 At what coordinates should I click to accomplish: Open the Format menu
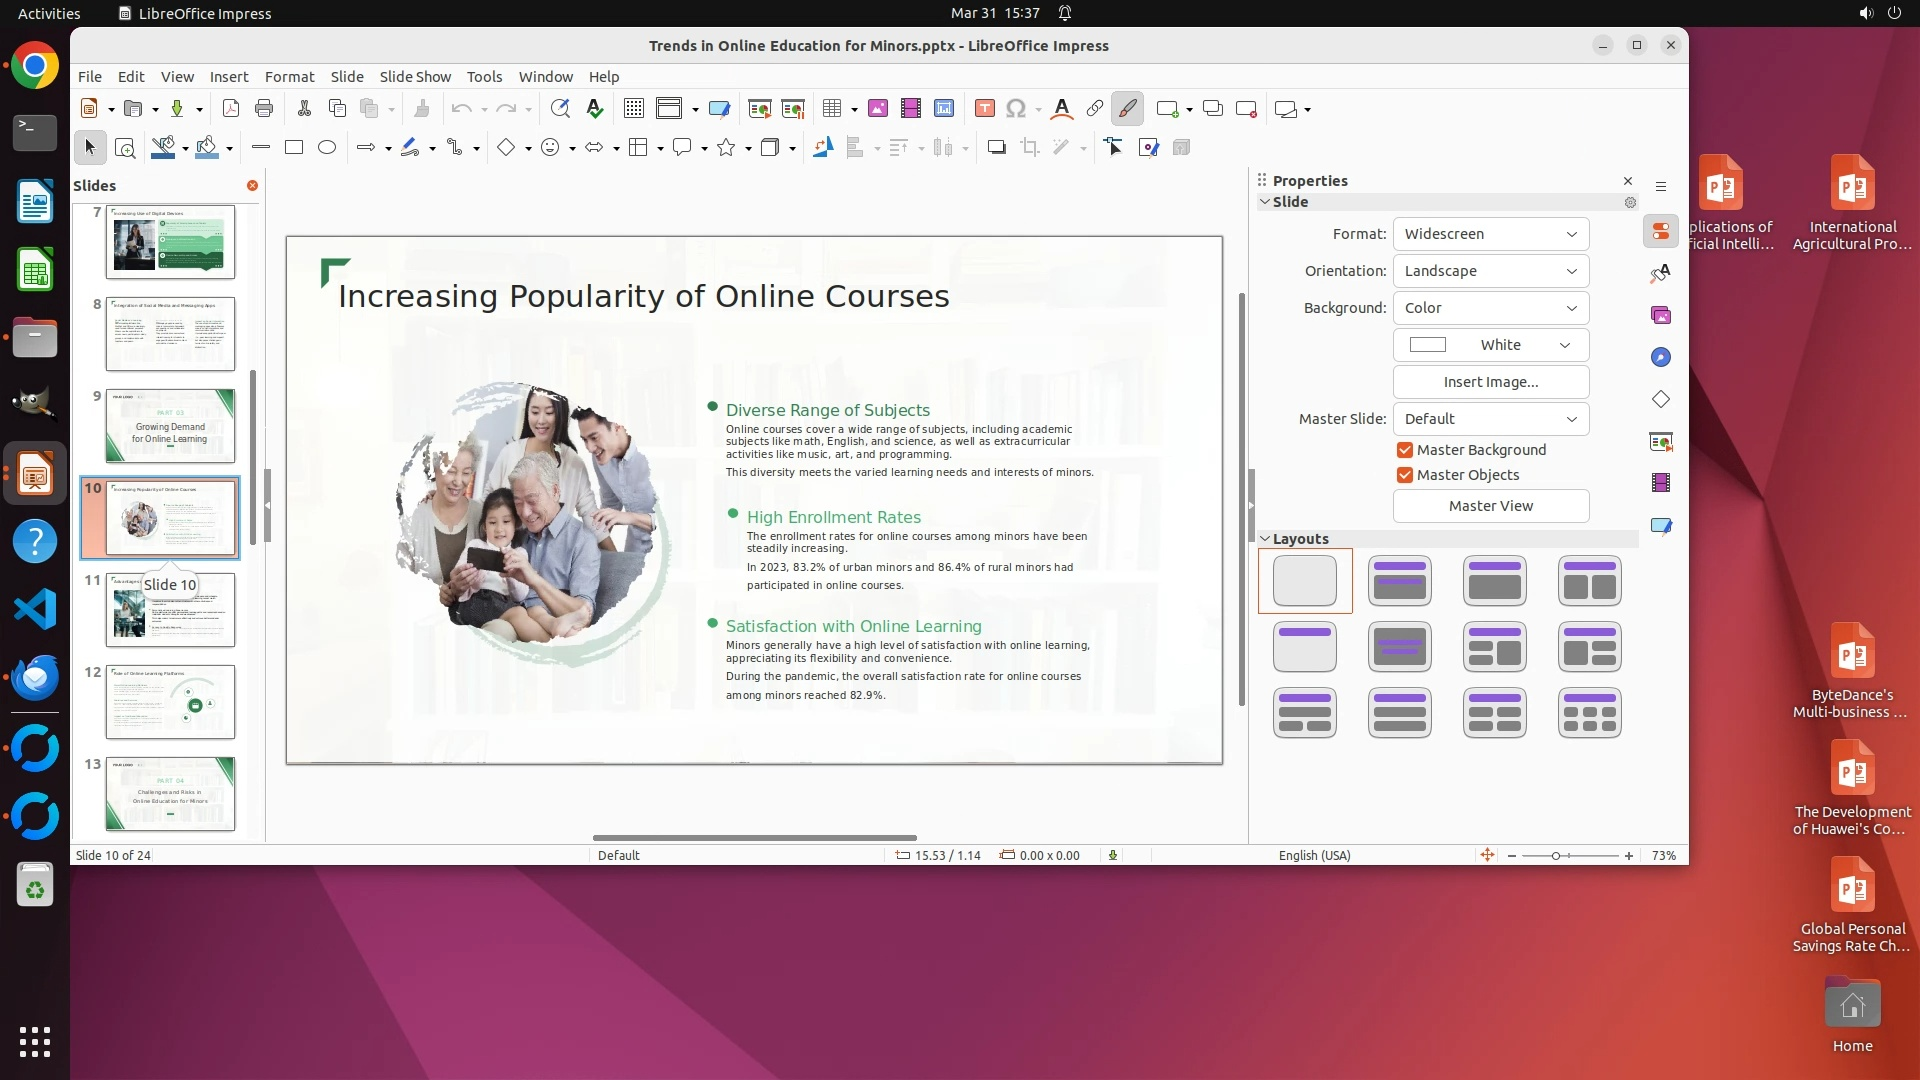[289, 77]
